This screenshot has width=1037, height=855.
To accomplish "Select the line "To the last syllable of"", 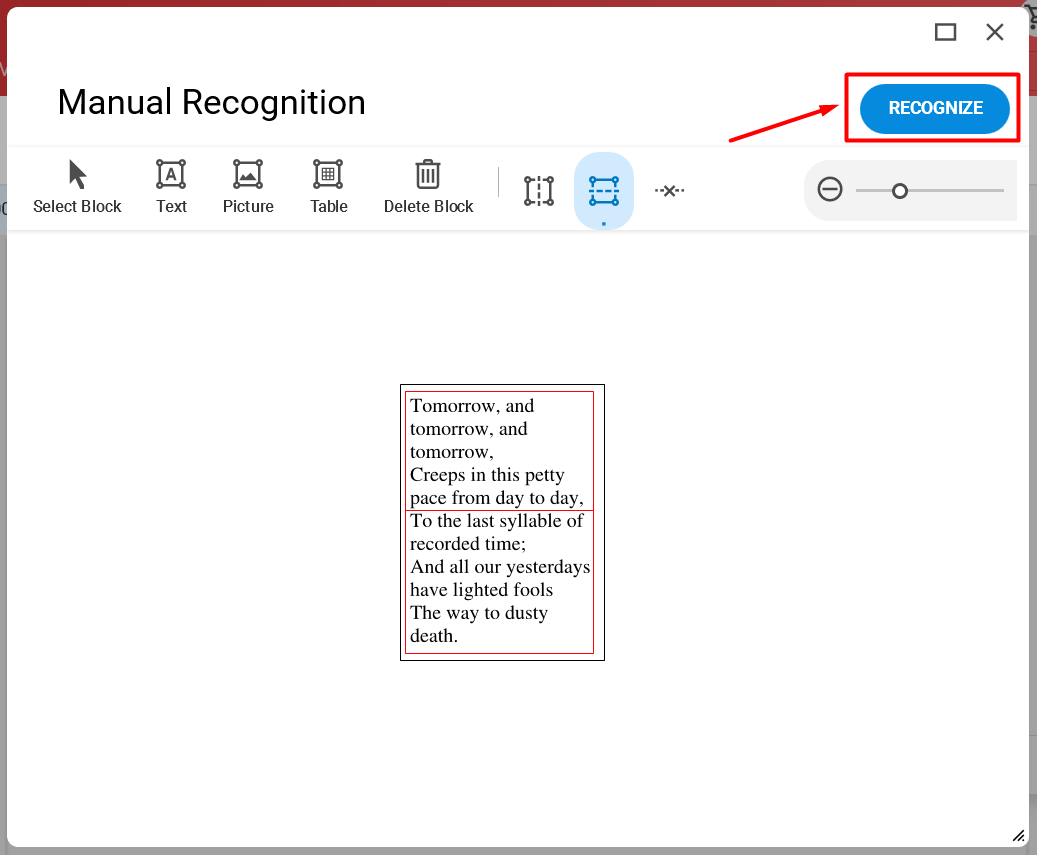I will (x=497, y=521).
